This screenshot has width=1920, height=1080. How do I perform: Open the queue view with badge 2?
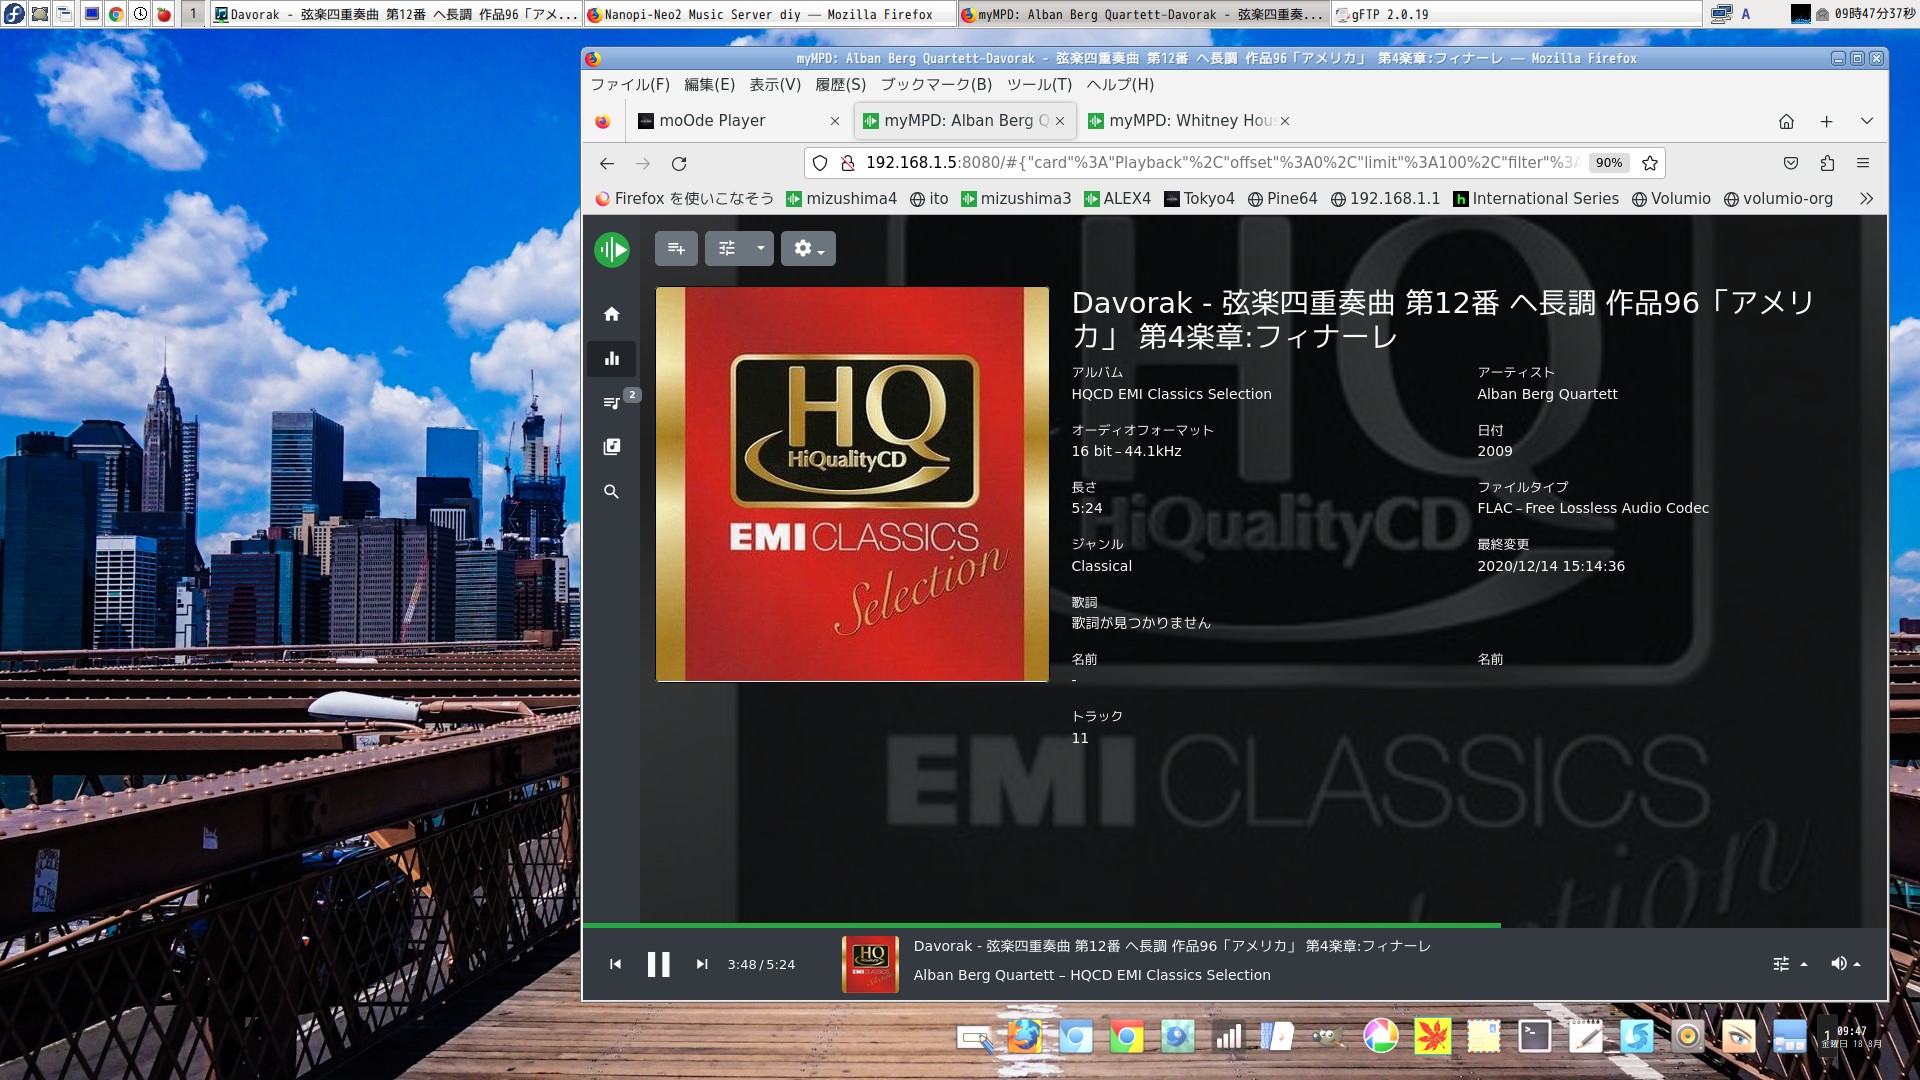coord(611,402)
